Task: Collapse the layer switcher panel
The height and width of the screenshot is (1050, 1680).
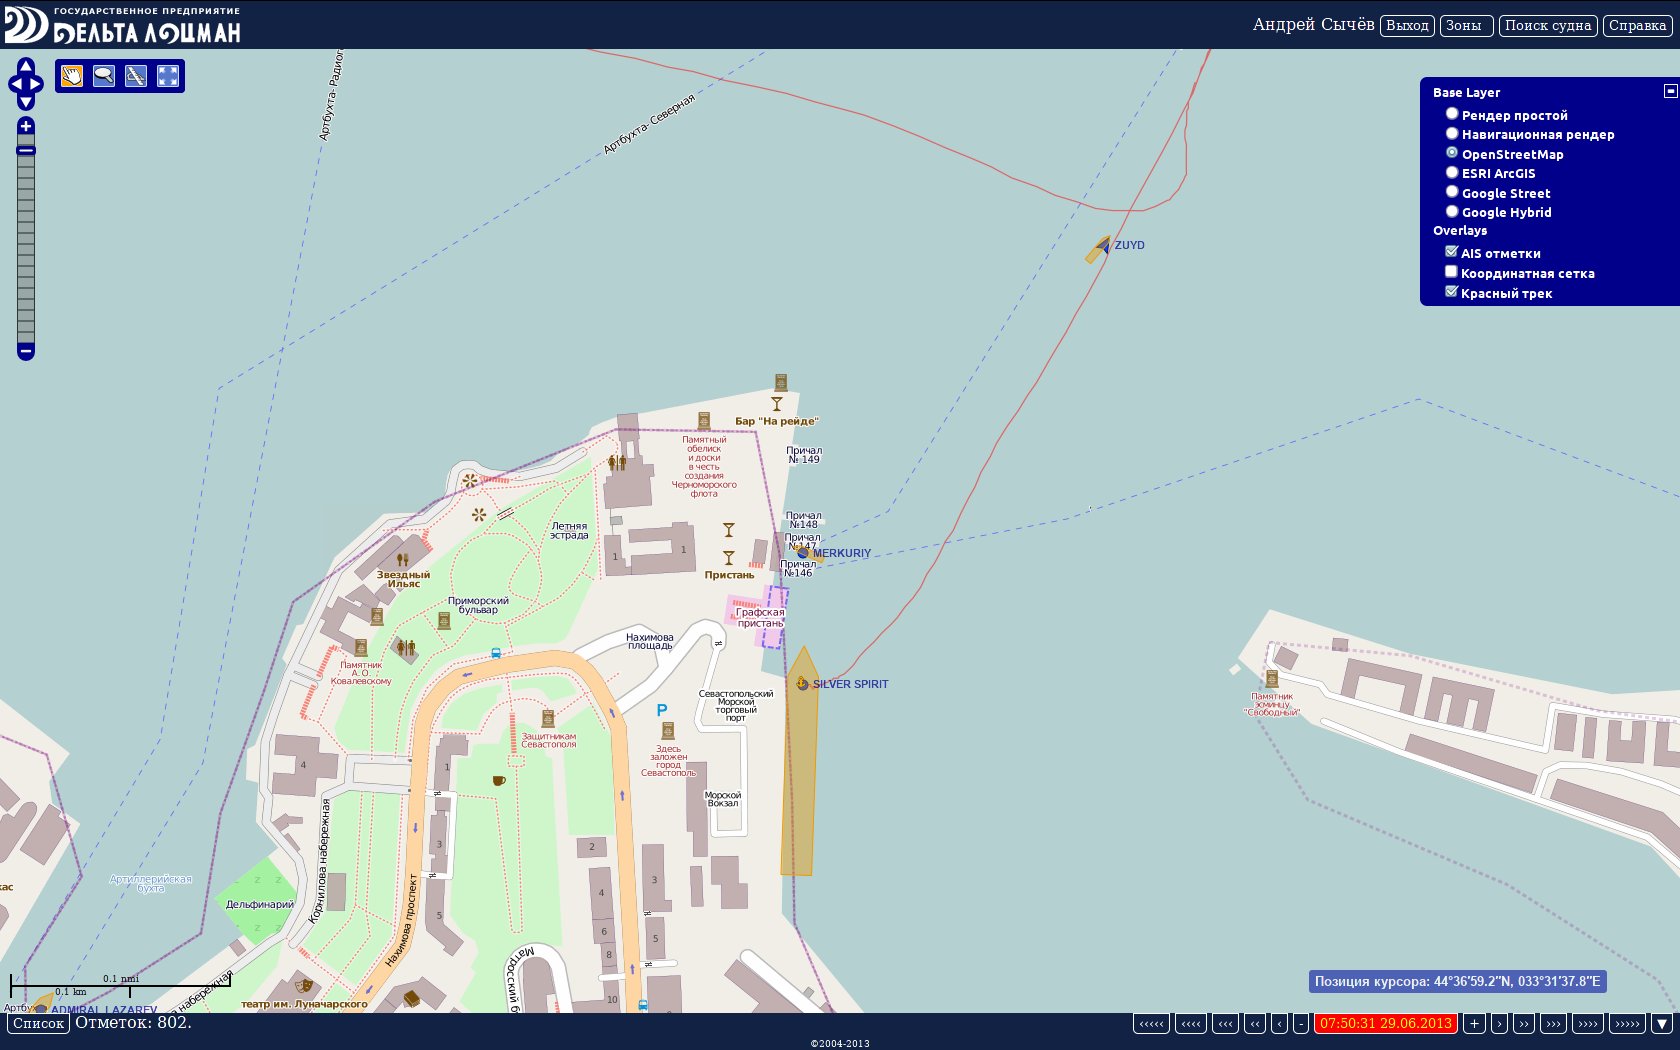Action: (x=1670, y=91)
